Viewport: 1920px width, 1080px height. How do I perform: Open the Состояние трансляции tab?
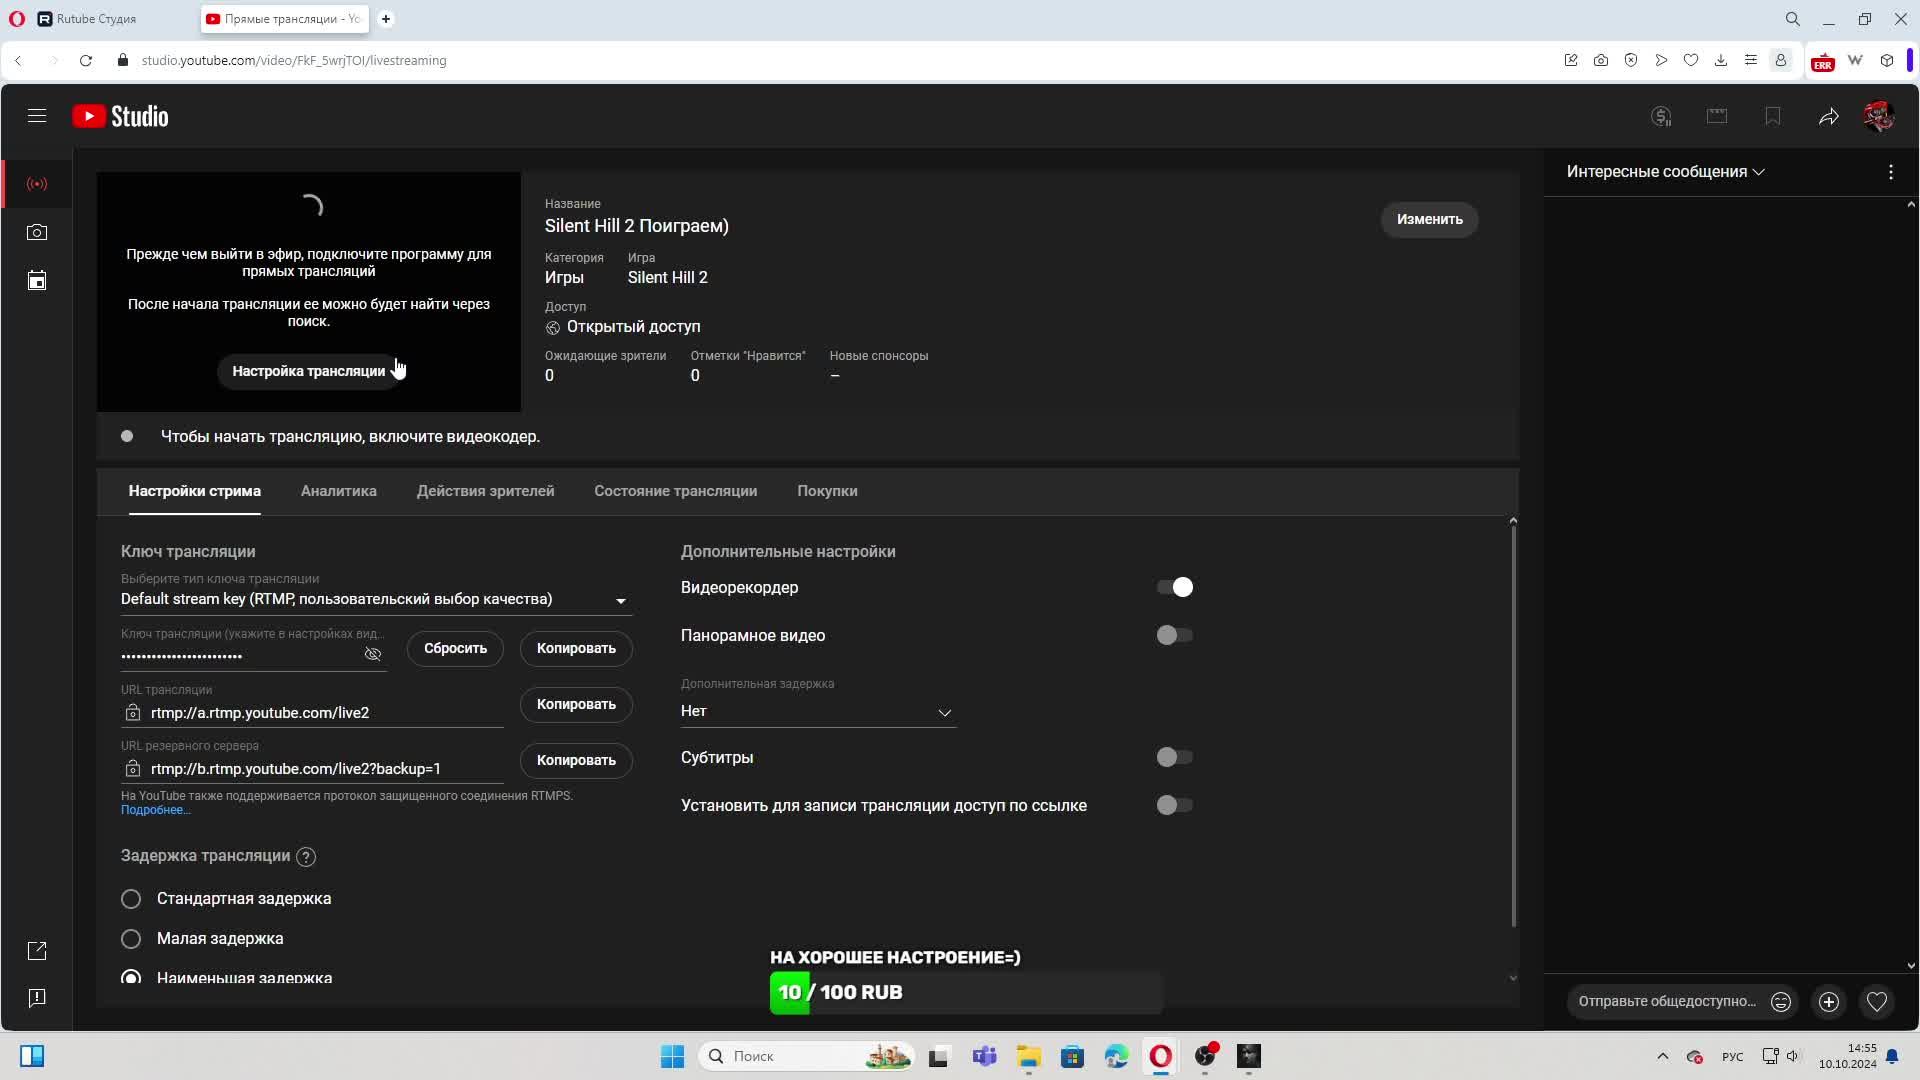point(675,491)
